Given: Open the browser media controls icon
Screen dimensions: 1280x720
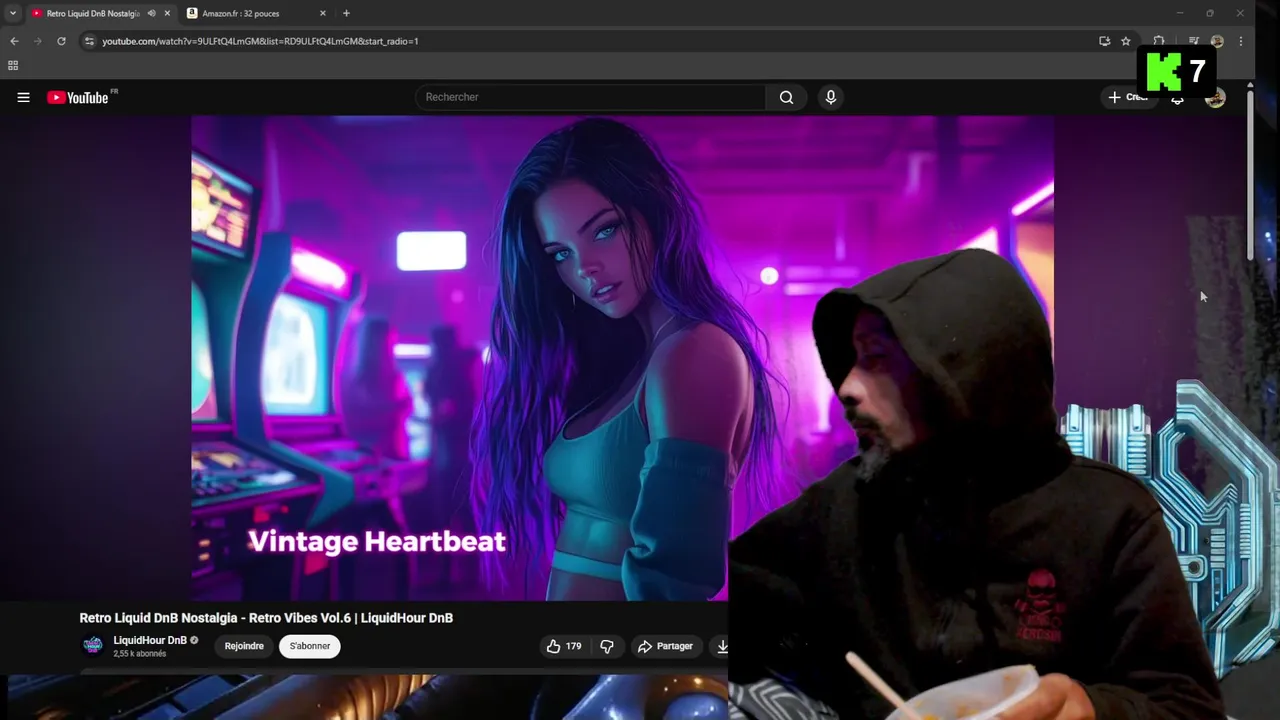Looking at the screenshot, I should click(x=1194, y=41).
